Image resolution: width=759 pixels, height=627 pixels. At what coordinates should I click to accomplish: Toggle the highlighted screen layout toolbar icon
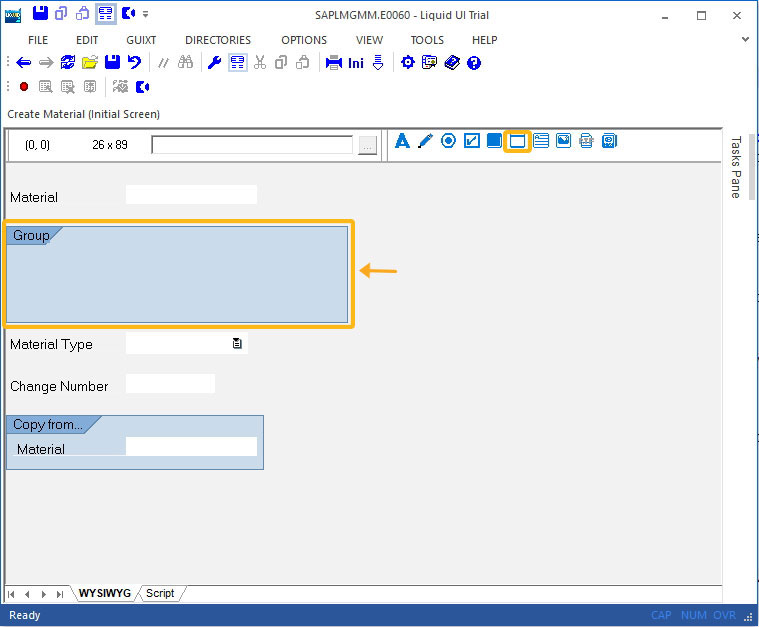point(238,62)
